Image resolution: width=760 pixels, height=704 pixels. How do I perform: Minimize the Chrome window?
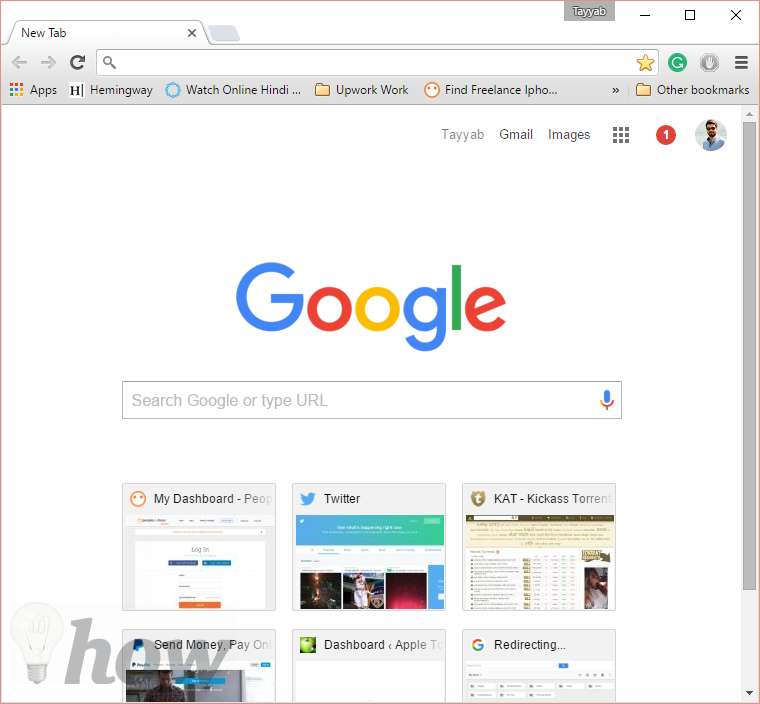[x=645, y=15]
